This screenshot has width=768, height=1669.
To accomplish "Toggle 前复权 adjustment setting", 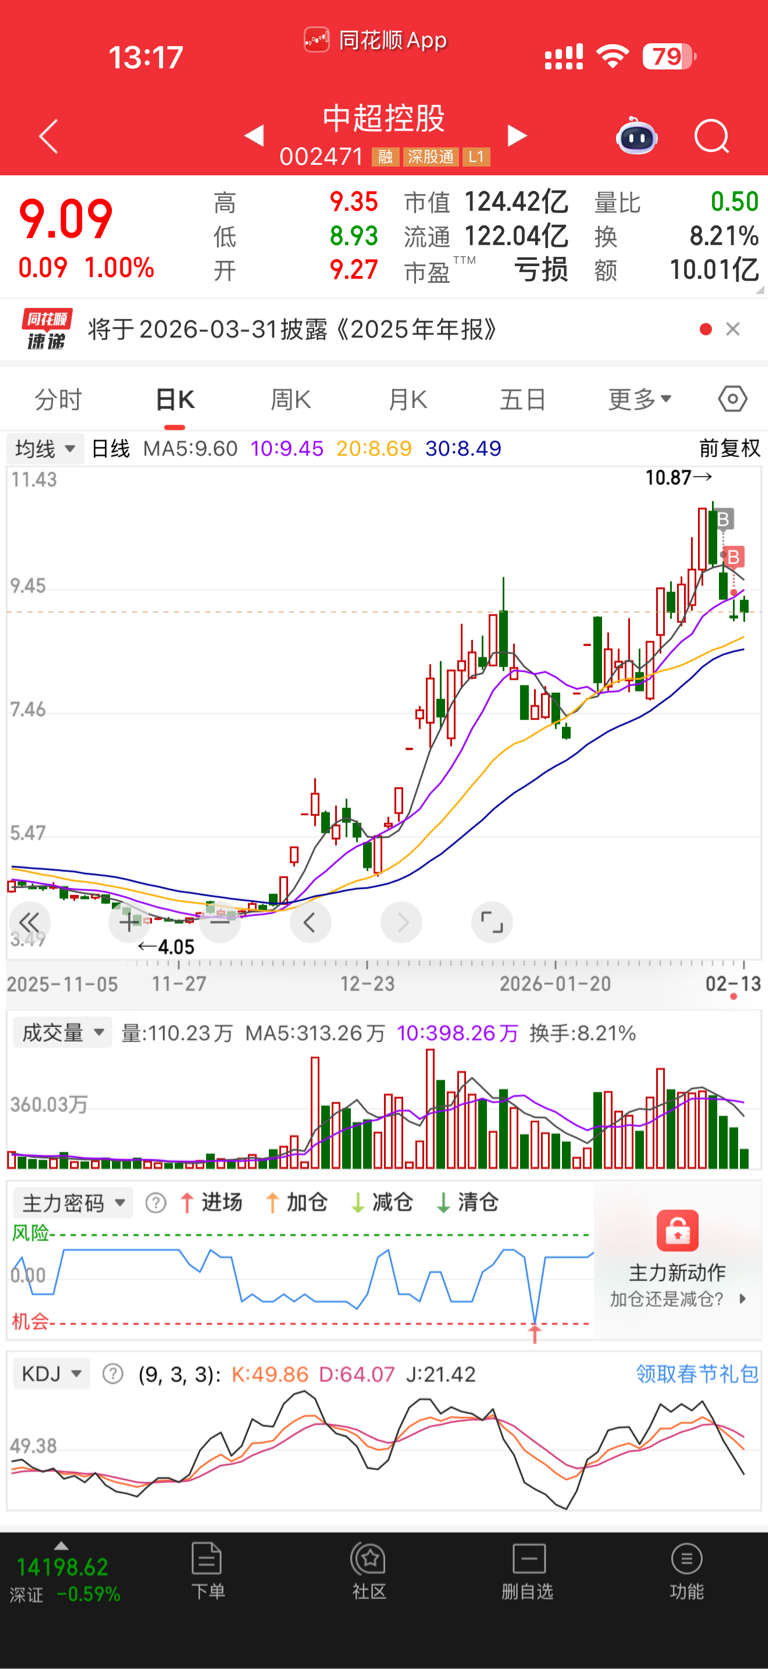I will pyautogui.click(x=730, y=448).
